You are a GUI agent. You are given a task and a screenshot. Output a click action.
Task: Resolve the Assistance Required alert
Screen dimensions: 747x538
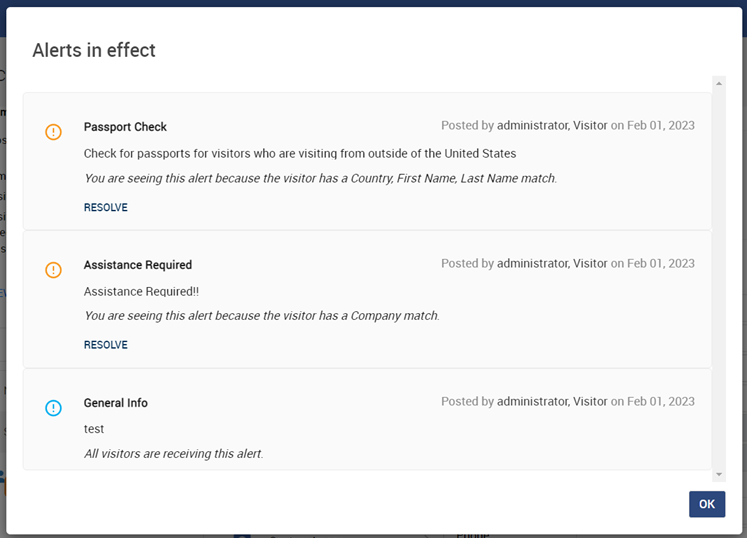[106, 345]
